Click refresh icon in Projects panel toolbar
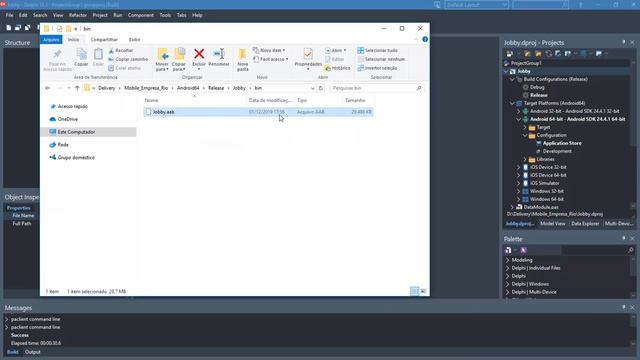 [548, 53]
